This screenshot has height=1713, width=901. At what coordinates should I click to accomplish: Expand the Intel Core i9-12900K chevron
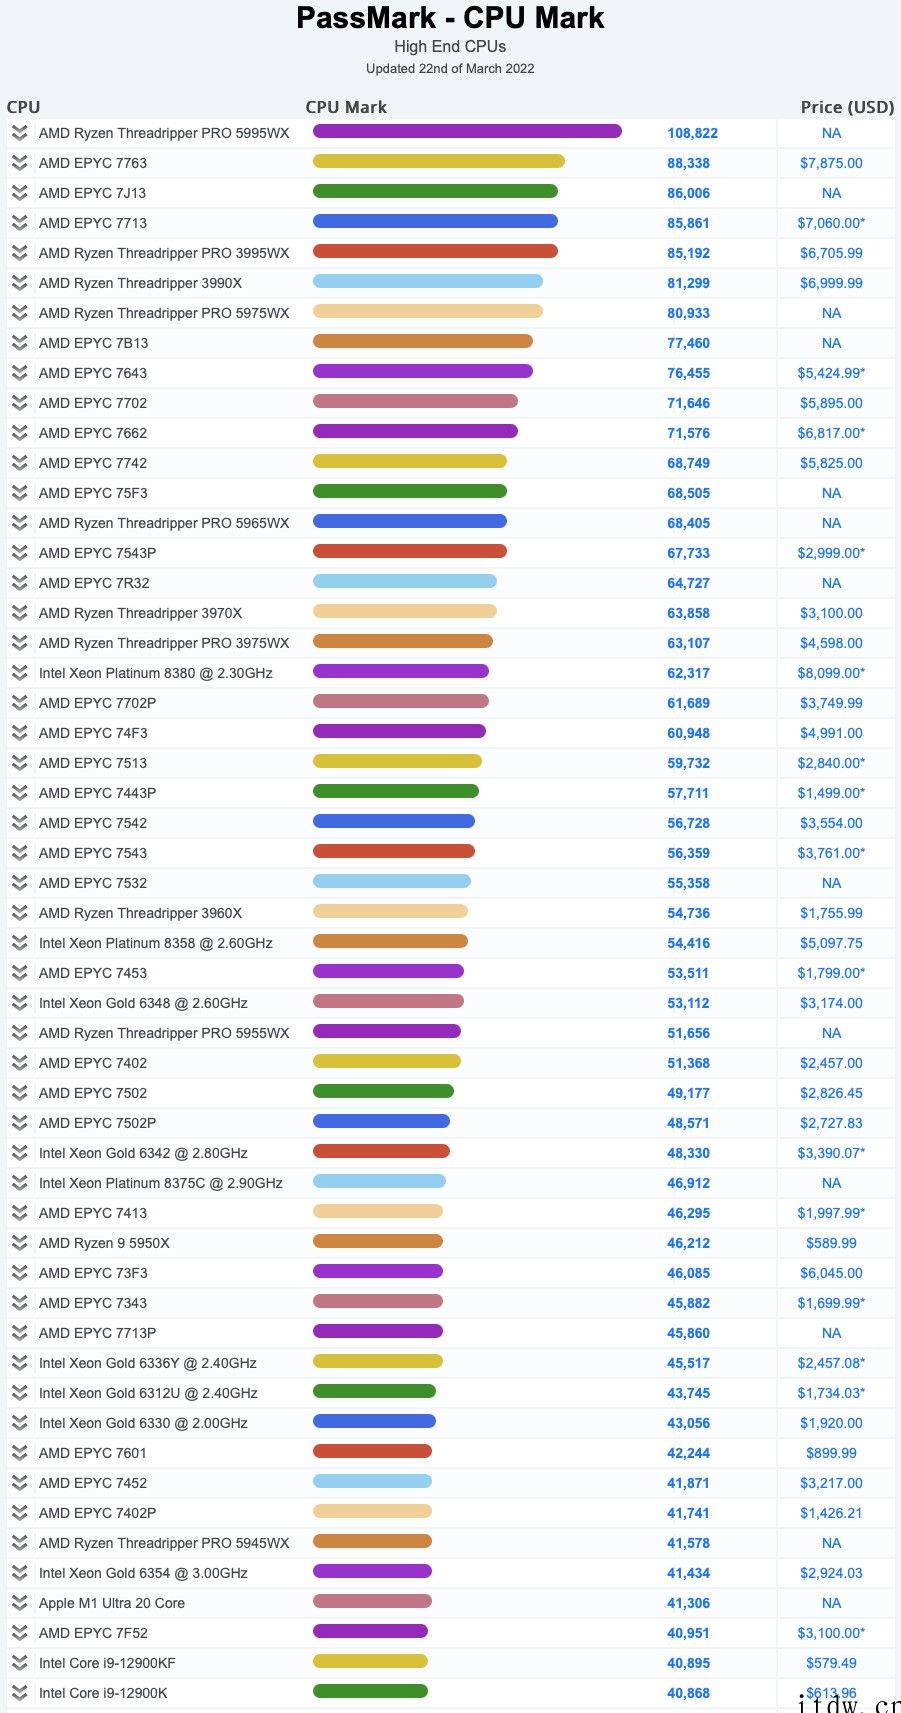(x=19, y=1693)
